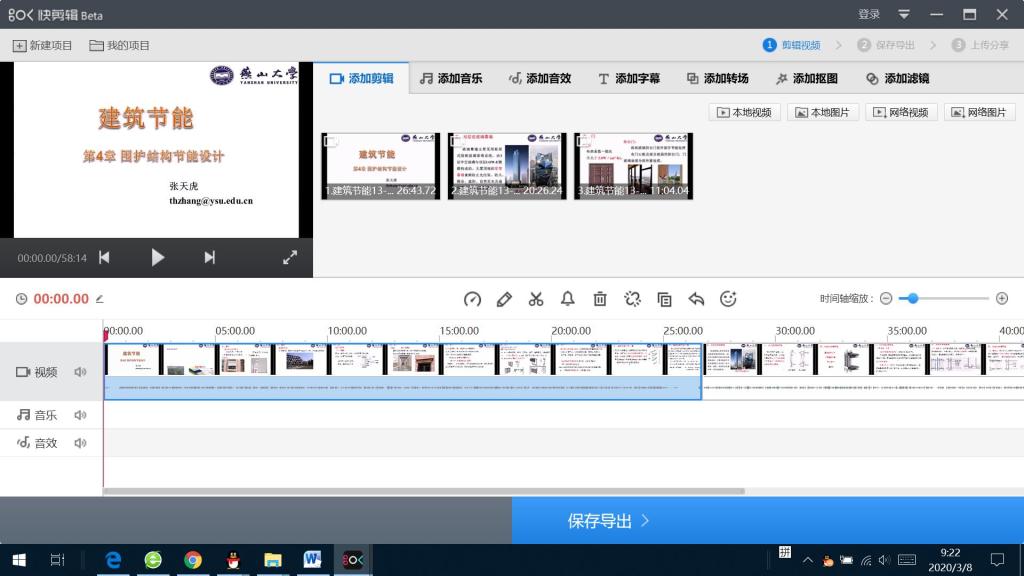Show hidden system tray icons

pos(808,560)
